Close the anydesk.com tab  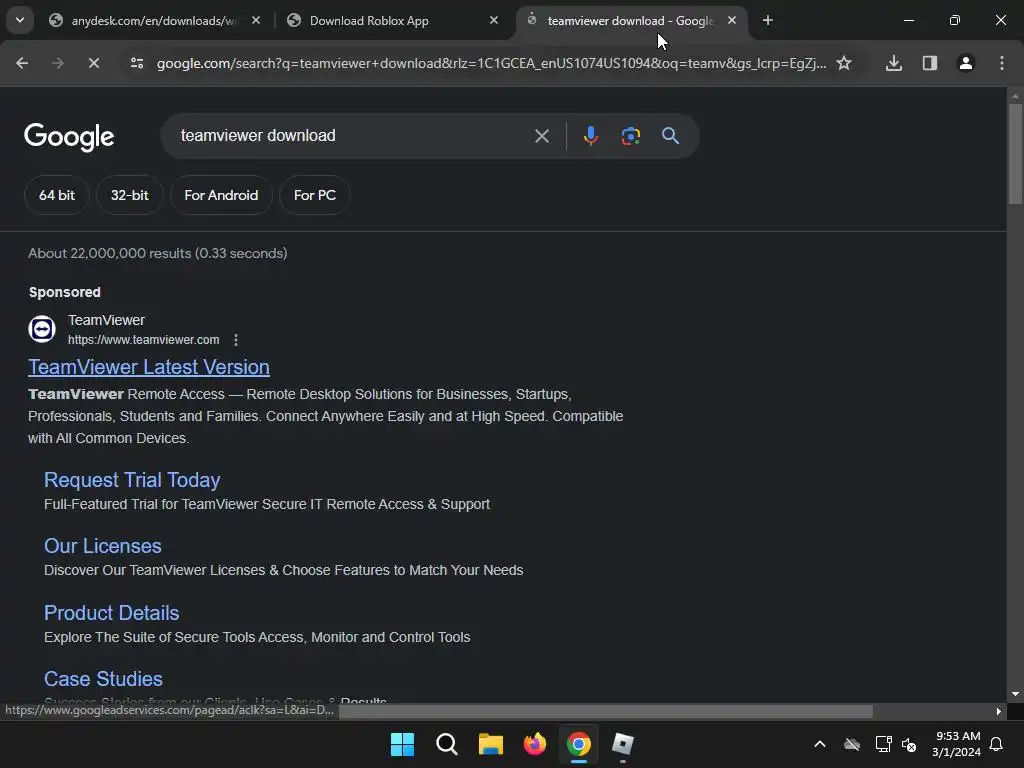coord(256,20)
